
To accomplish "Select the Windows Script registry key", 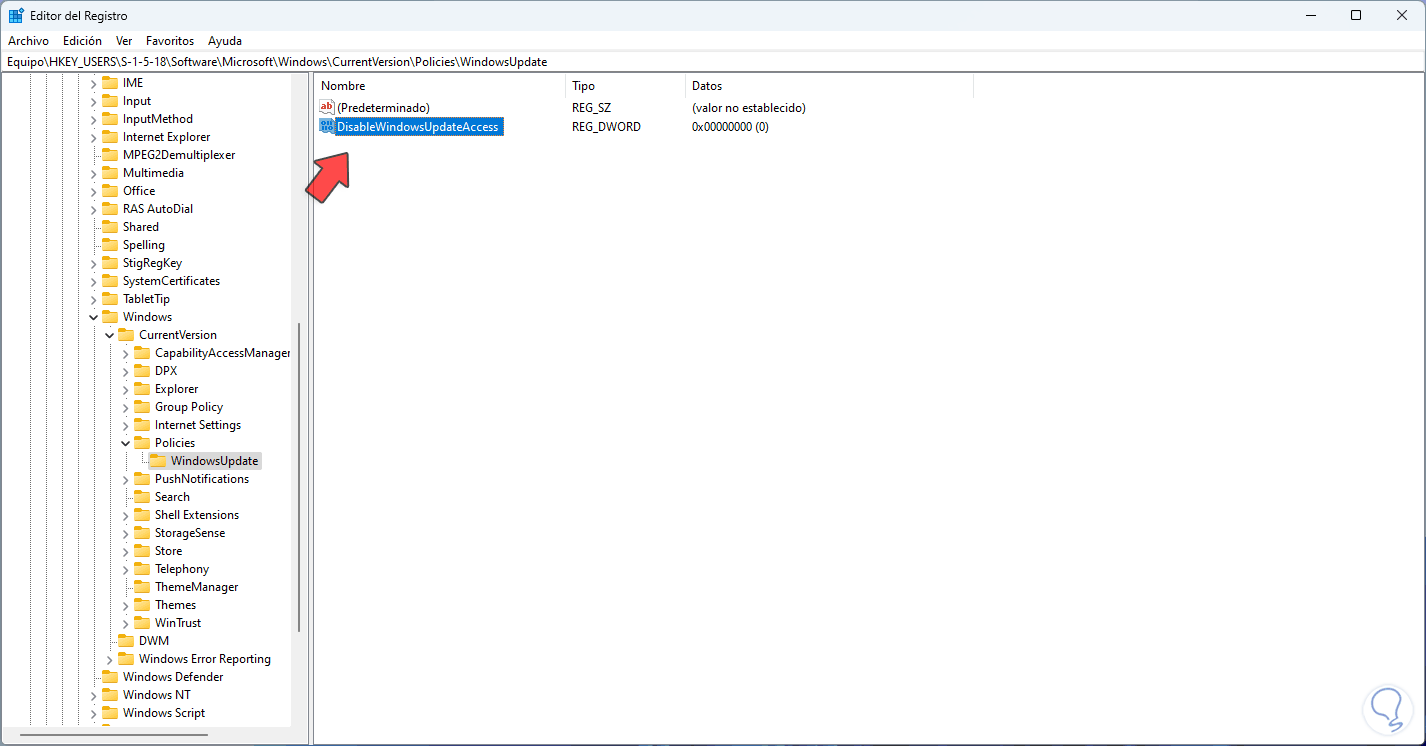I will pyautogui.click(x=164, y=713).
